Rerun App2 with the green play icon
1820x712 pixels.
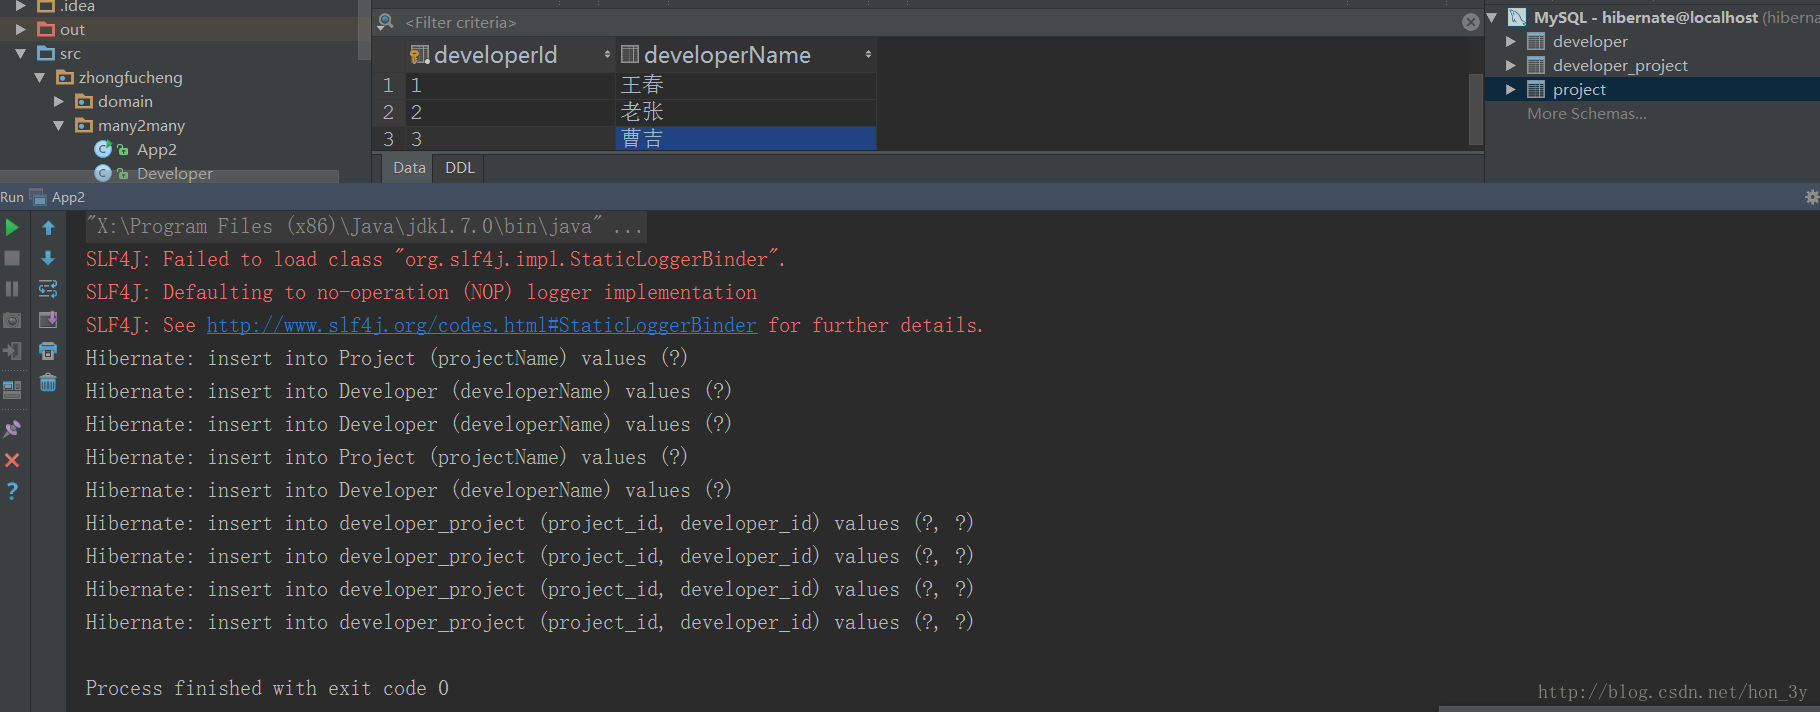click(12, 228)
